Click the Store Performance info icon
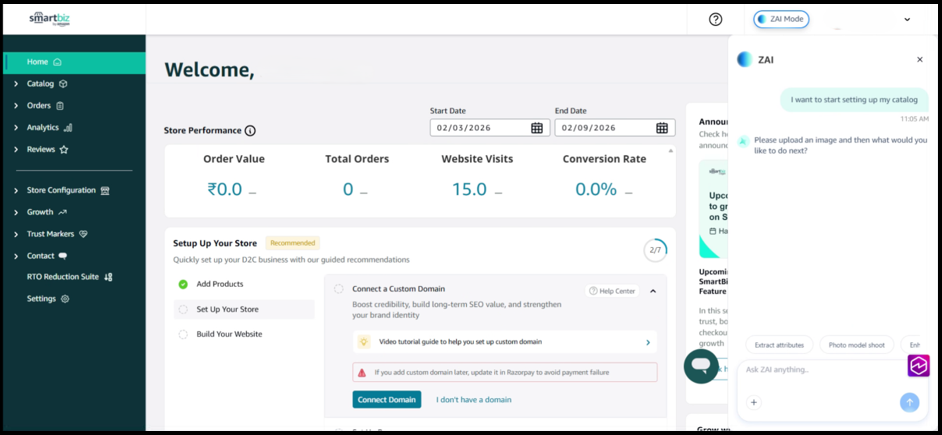 [x=250, y=131]
